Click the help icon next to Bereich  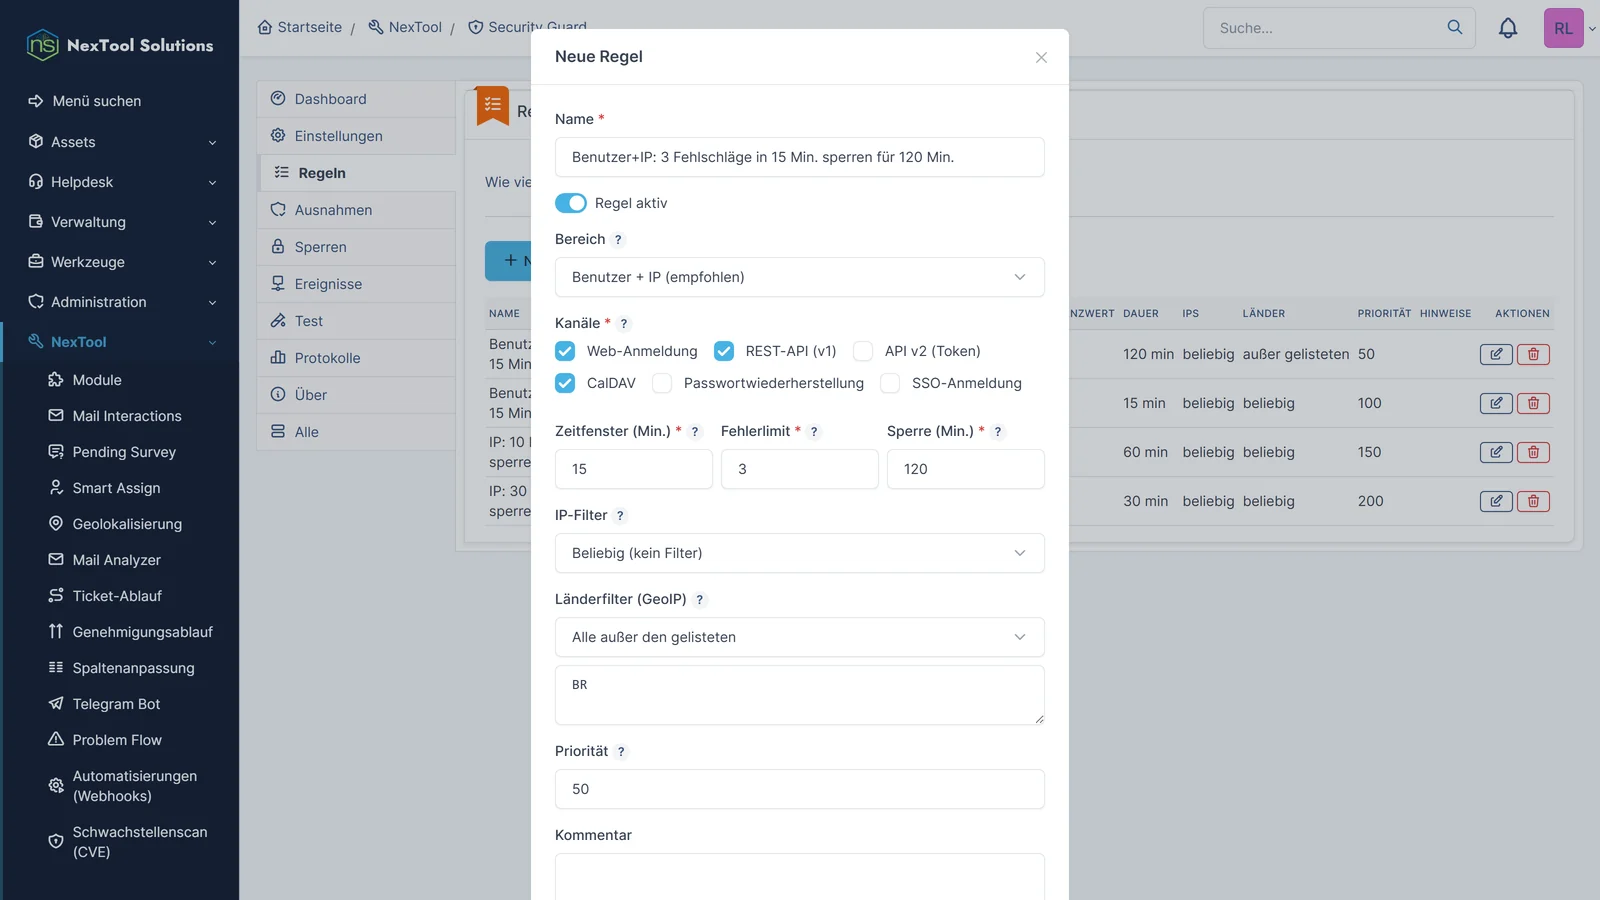(618, 240)
